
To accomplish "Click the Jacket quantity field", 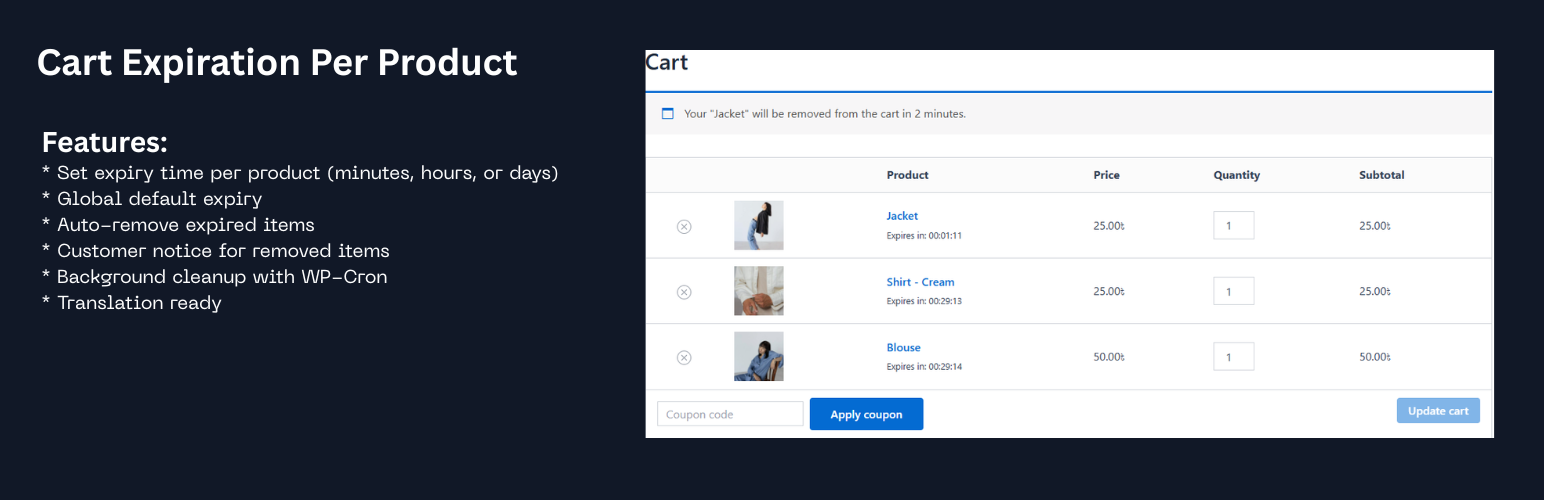I will (1233, 226).
